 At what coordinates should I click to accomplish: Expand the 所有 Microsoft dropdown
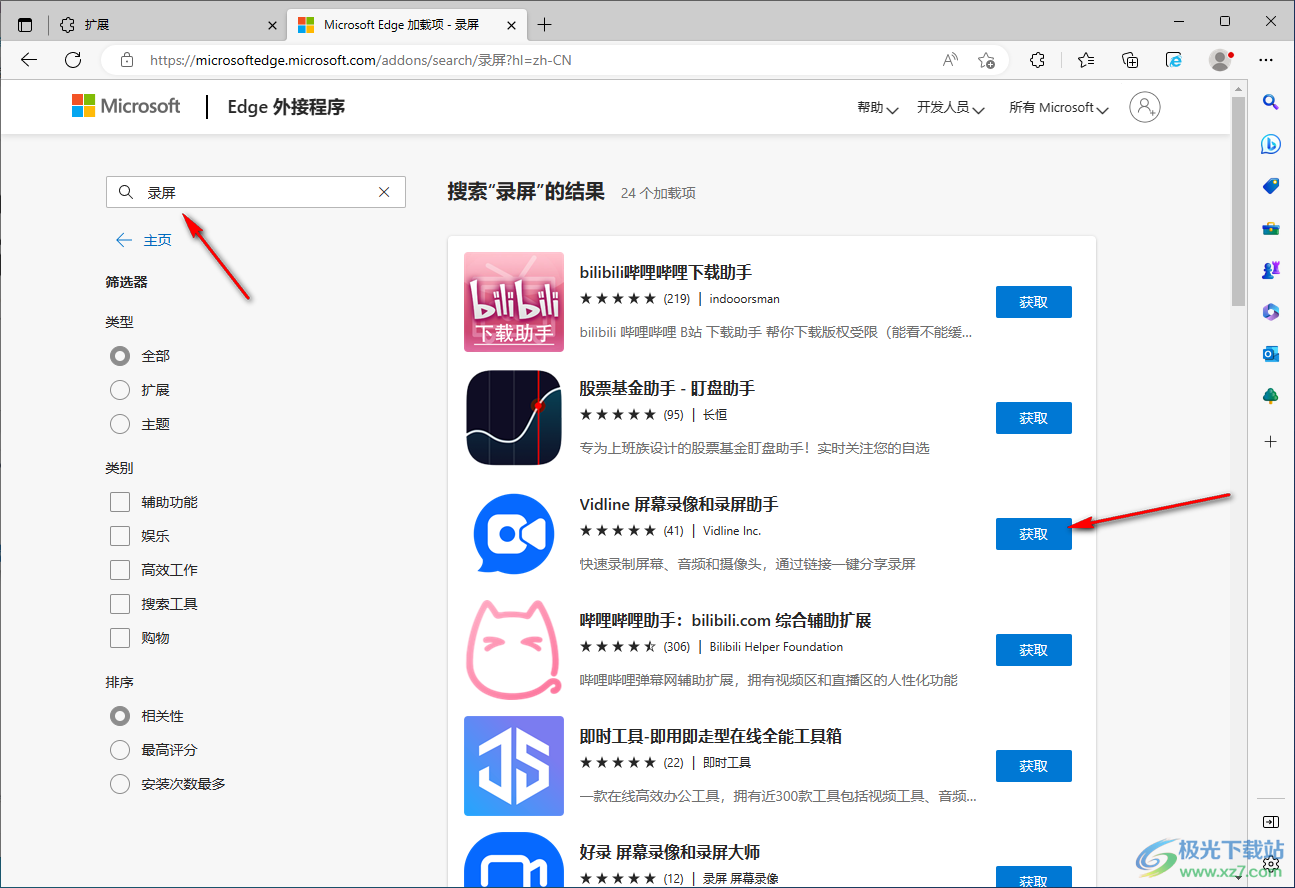1059,108
